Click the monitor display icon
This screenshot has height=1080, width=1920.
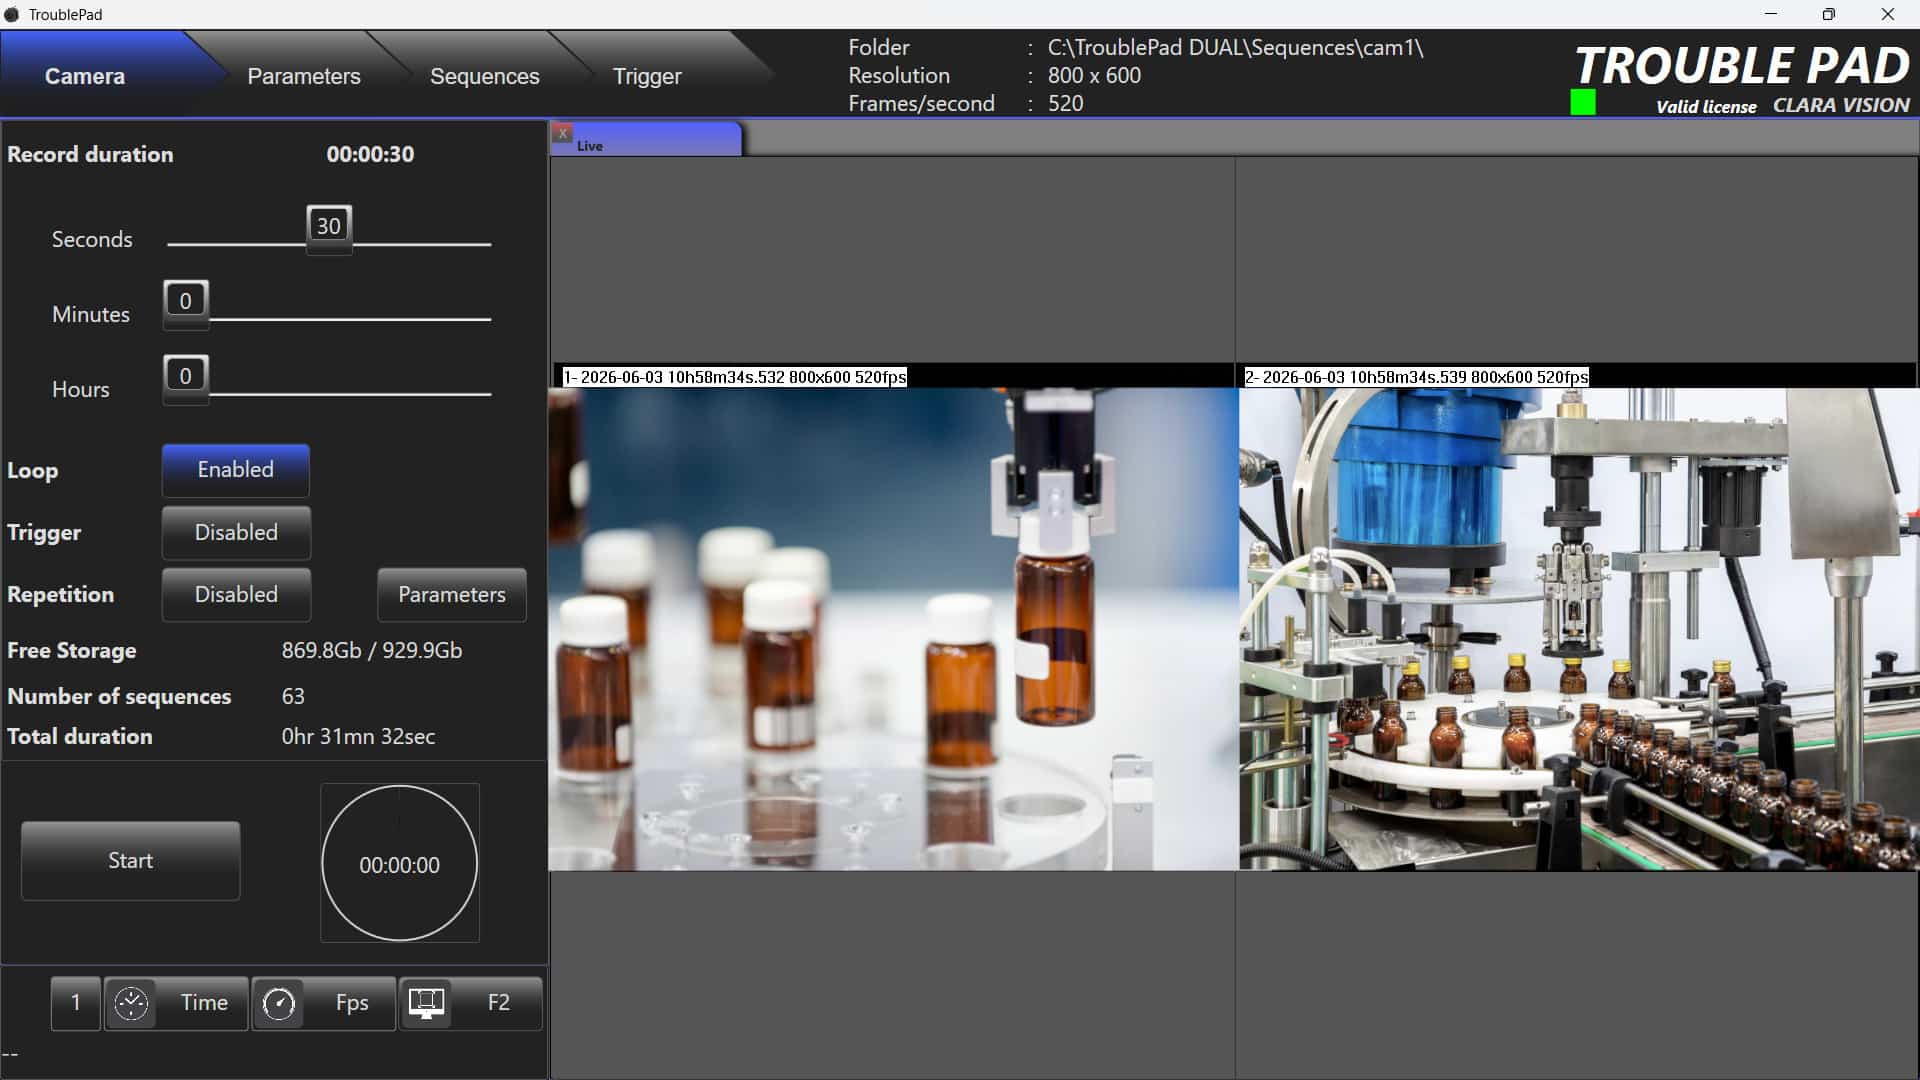427,1003
